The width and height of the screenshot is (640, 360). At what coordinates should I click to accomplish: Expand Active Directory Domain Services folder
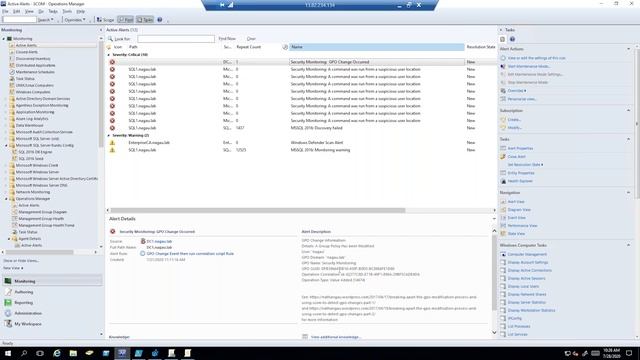click(x=6, y=99)
